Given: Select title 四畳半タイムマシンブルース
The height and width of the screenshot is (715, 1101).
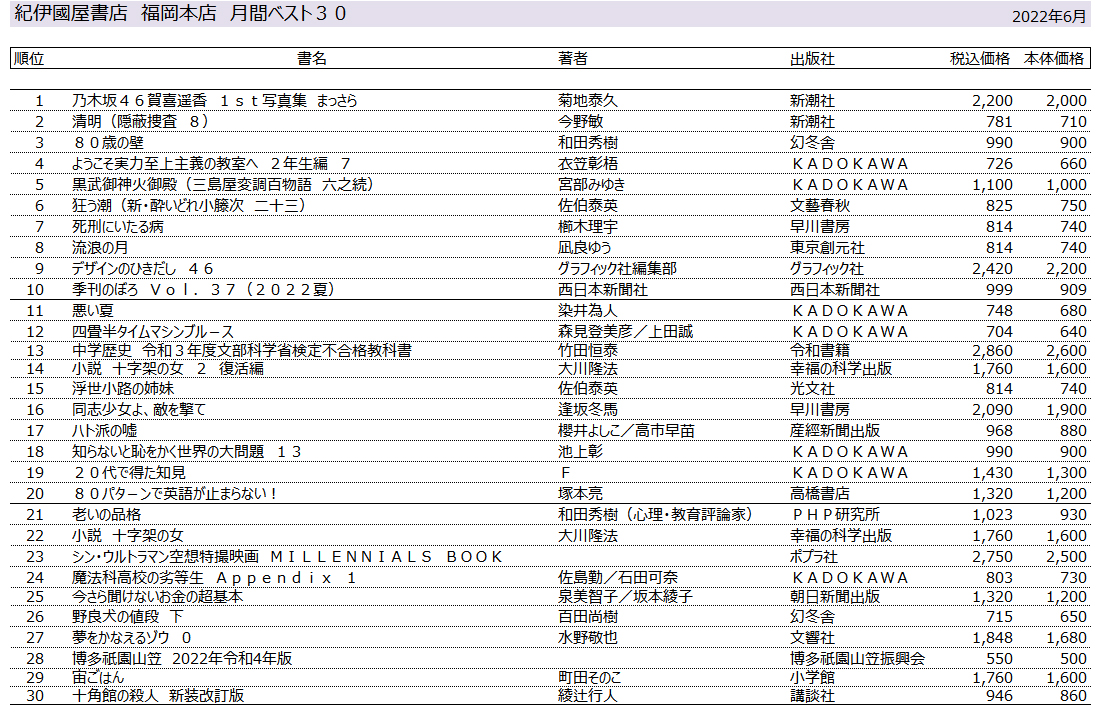Looking at the screenshot, I should (x=152, y=332).
